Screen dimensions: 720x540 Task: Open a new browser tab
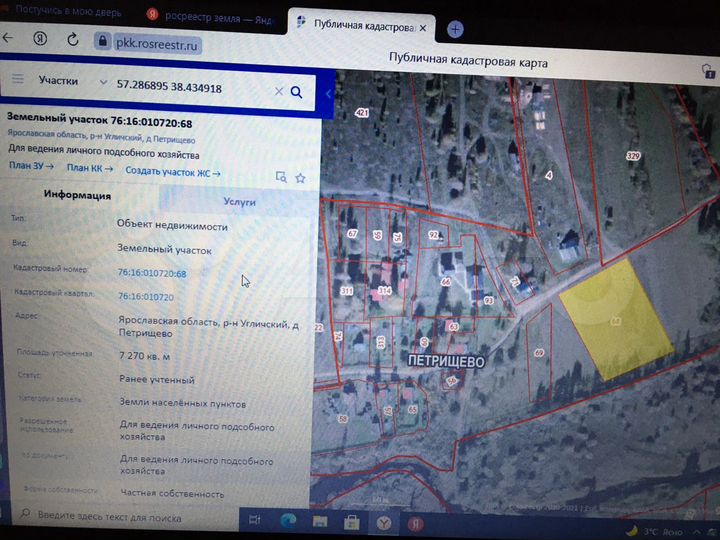455,29
